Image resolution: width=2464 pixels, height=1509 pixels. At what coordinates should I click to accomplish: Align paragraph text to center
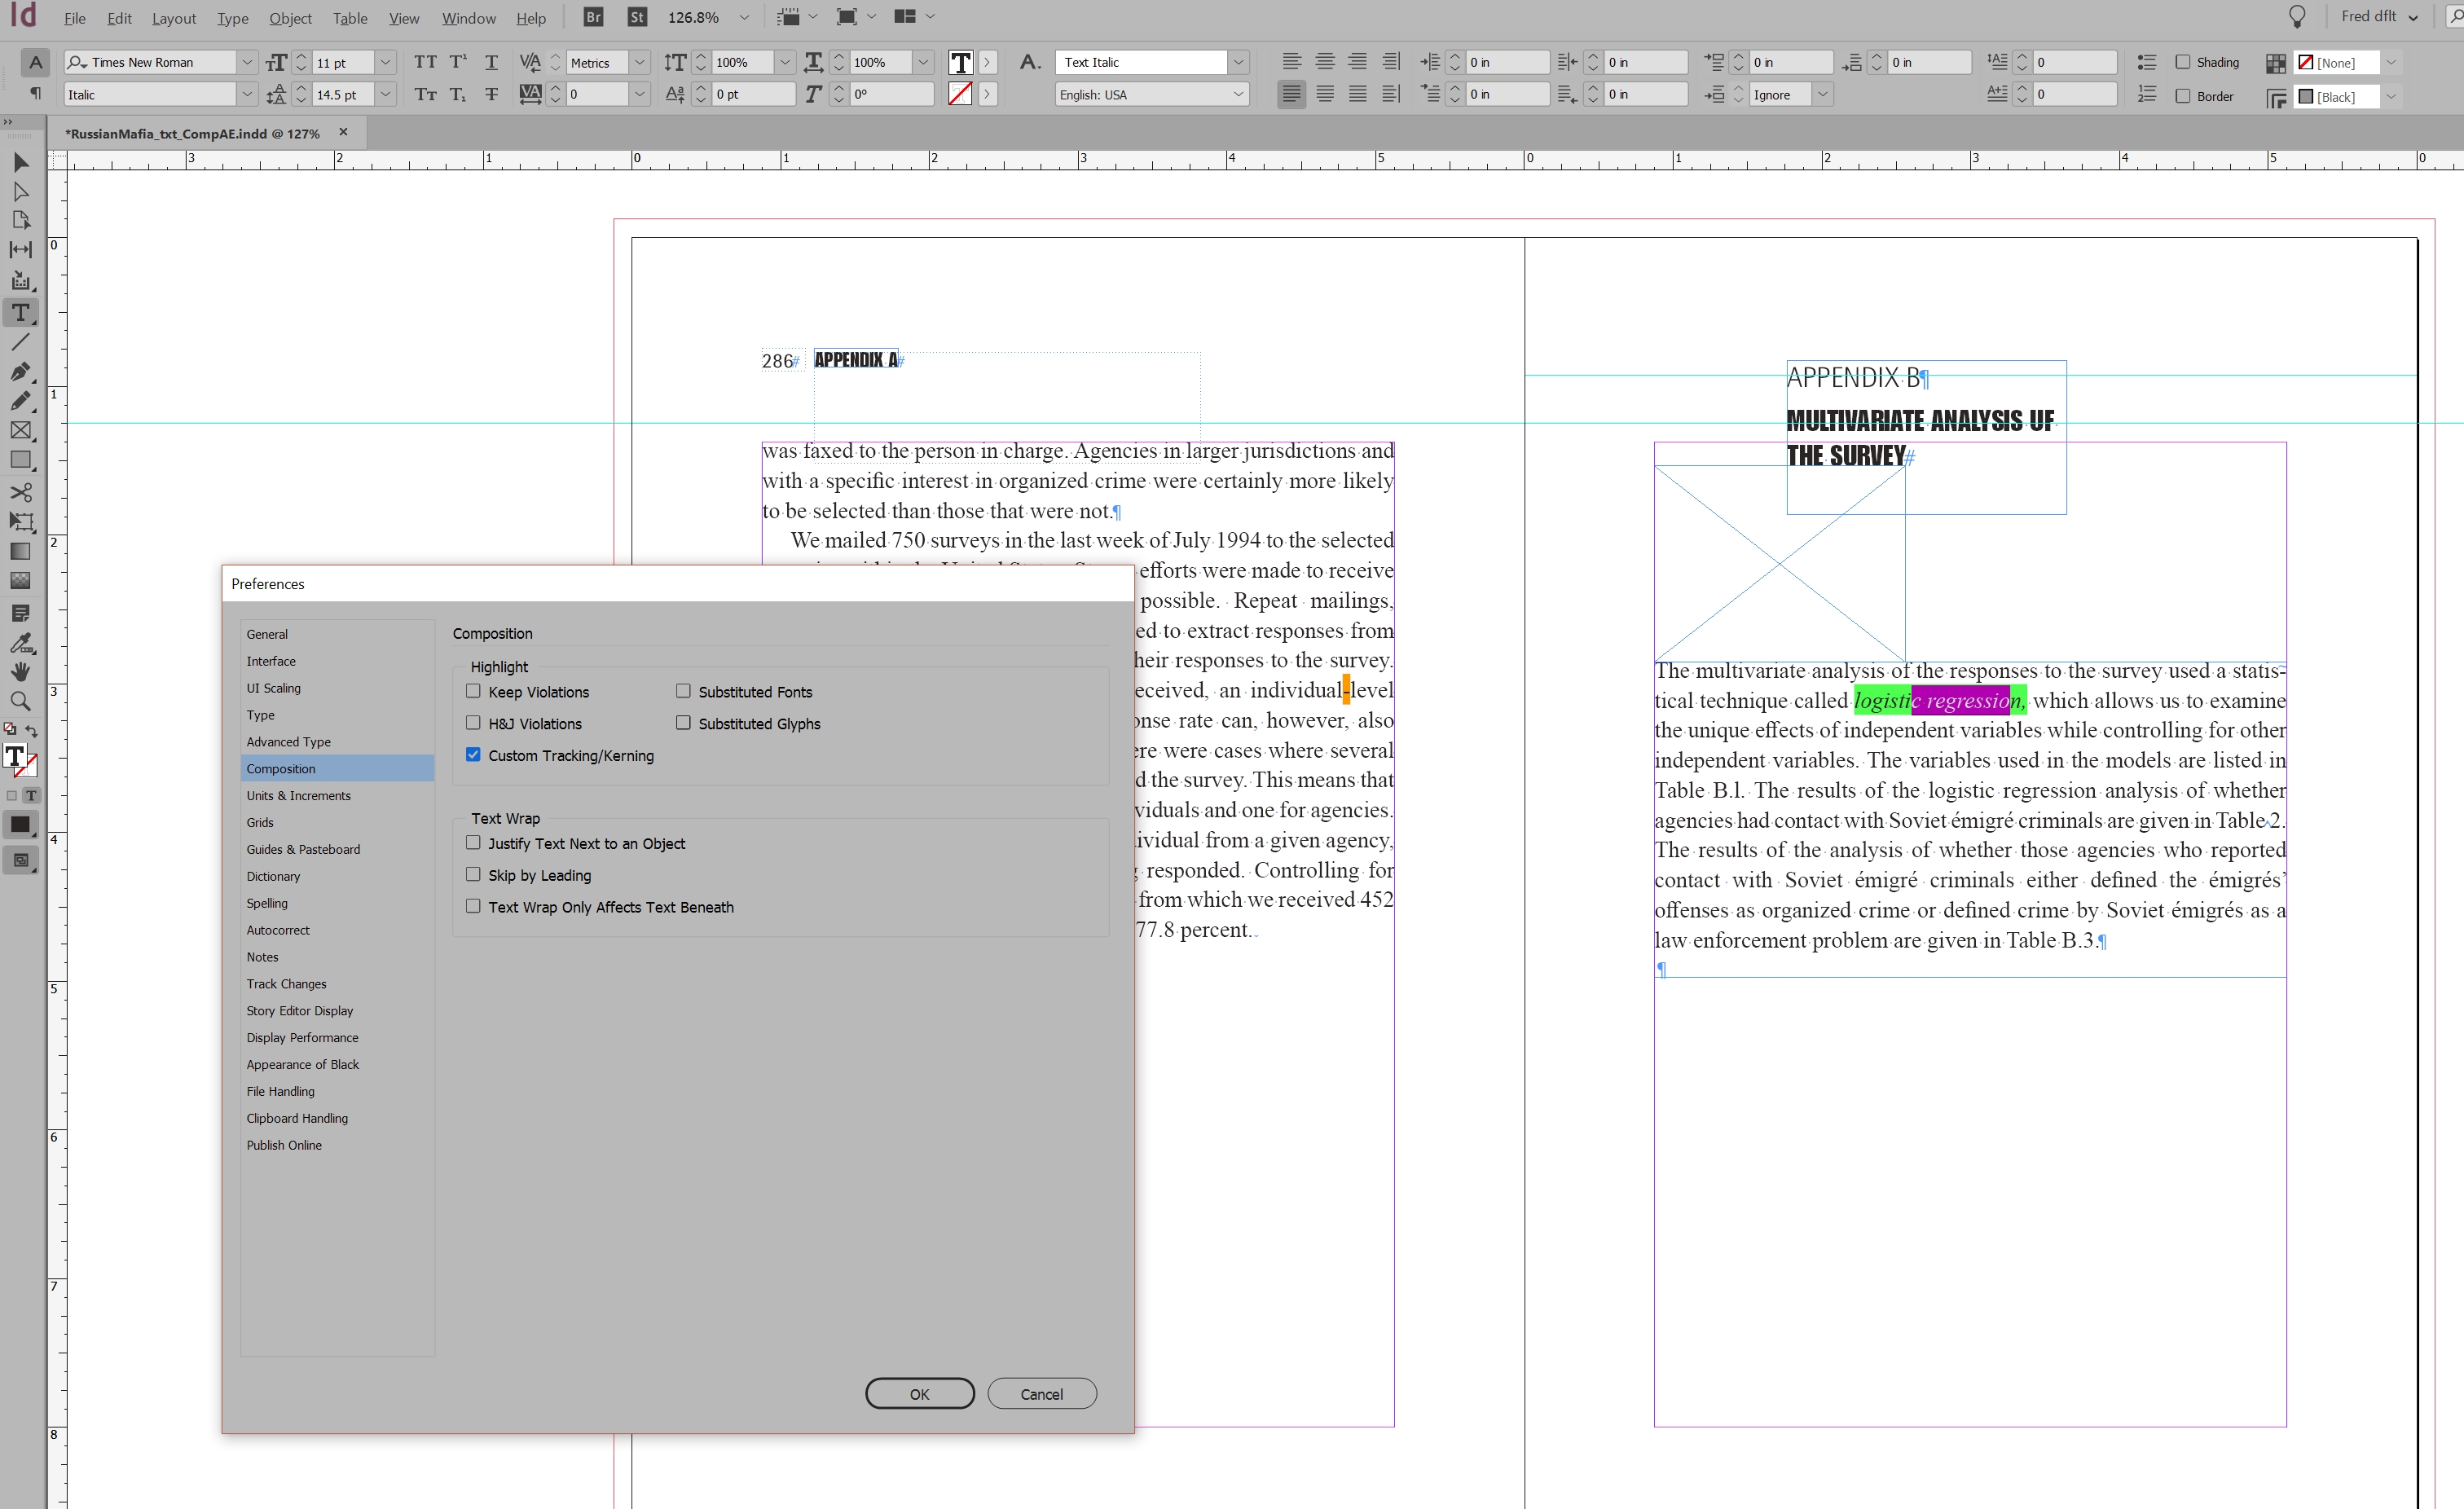coord(1325,62)
